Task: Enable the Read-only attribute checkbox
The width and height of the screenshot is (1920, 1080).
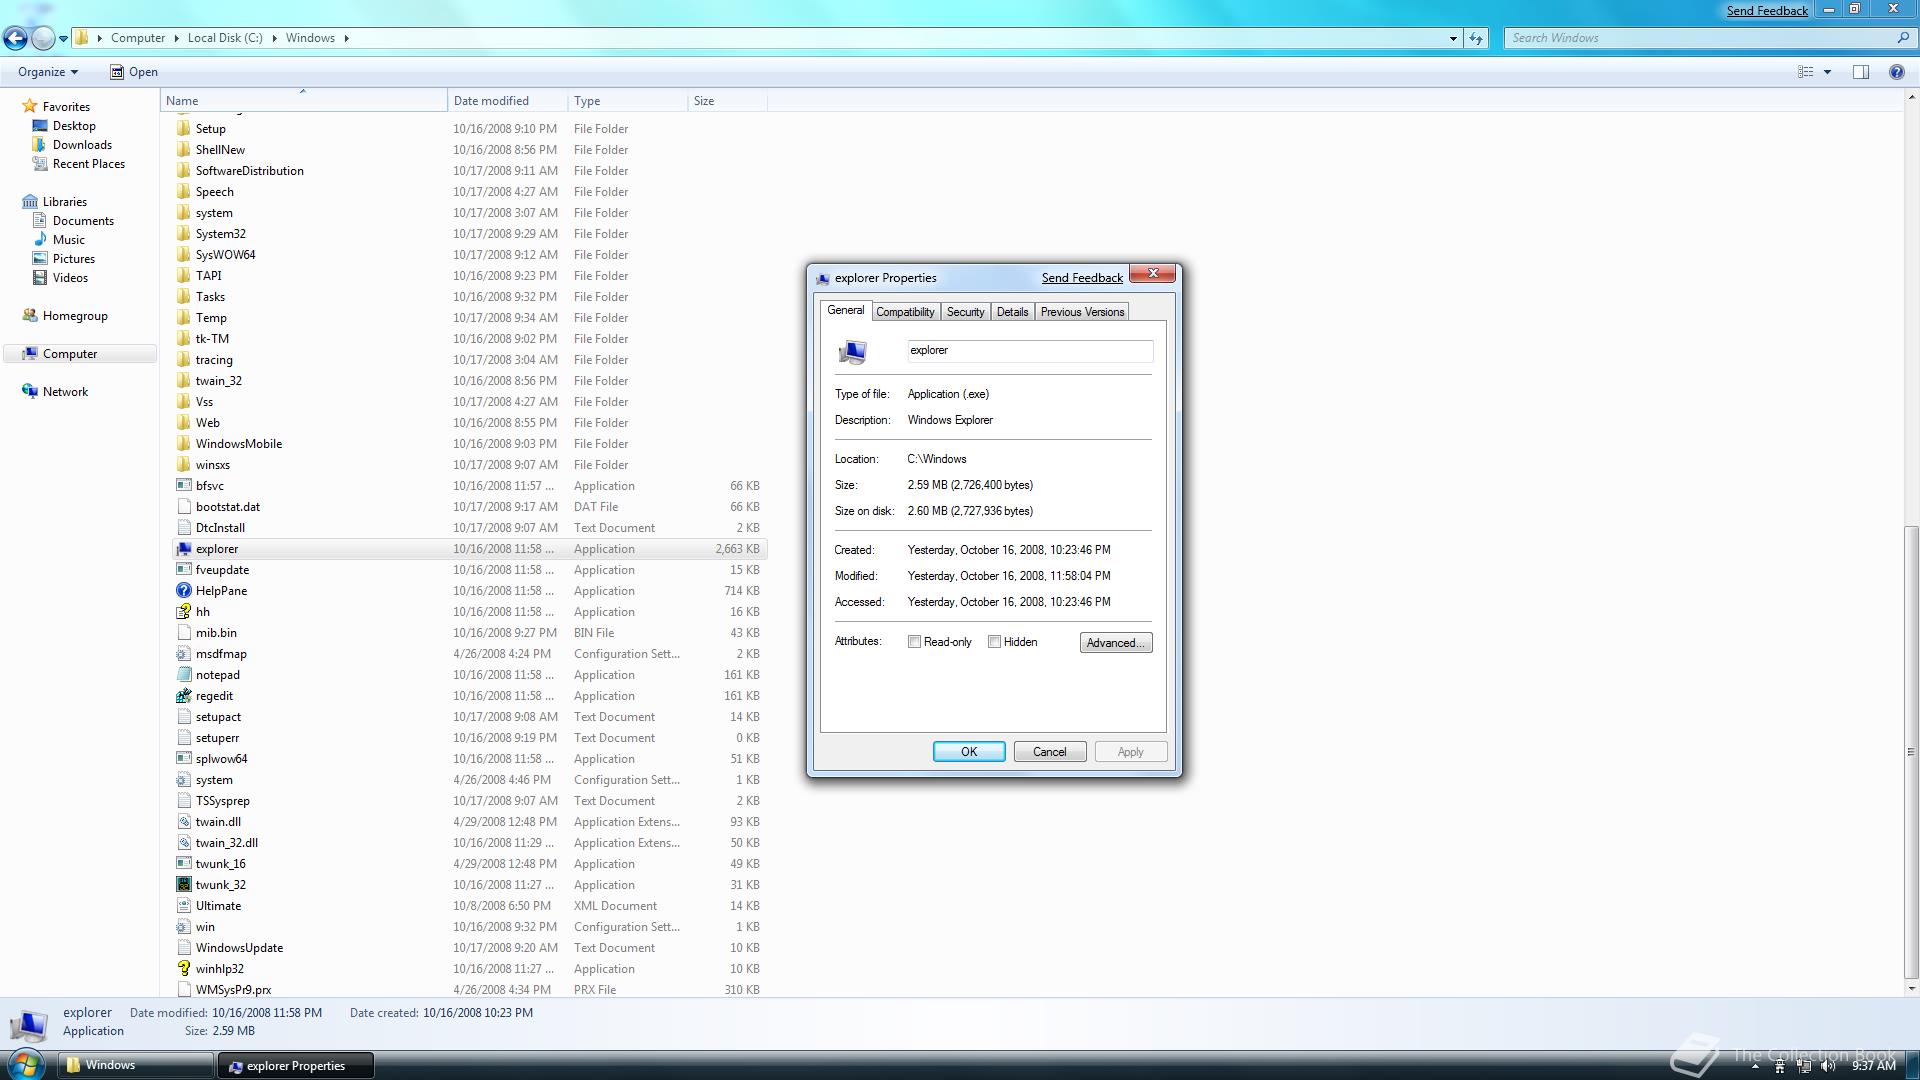Action: tap(914, 642)
